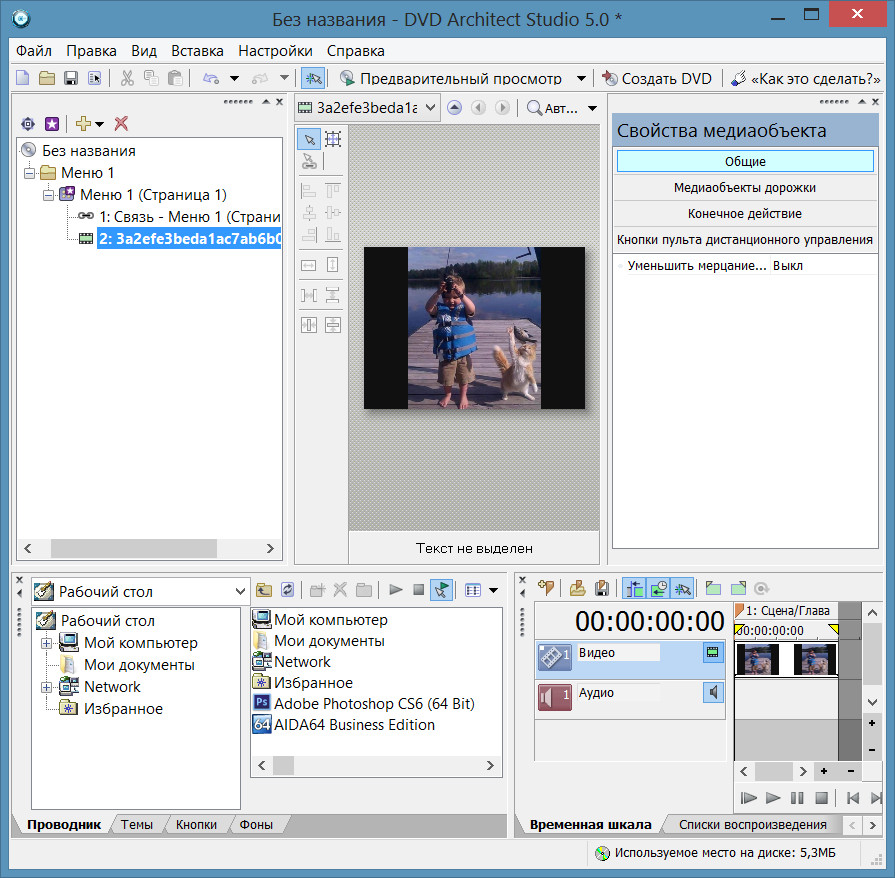The image size is (895, 878).
Task: Click the Create DVD toolbar button
Action: tap(657, 78)
